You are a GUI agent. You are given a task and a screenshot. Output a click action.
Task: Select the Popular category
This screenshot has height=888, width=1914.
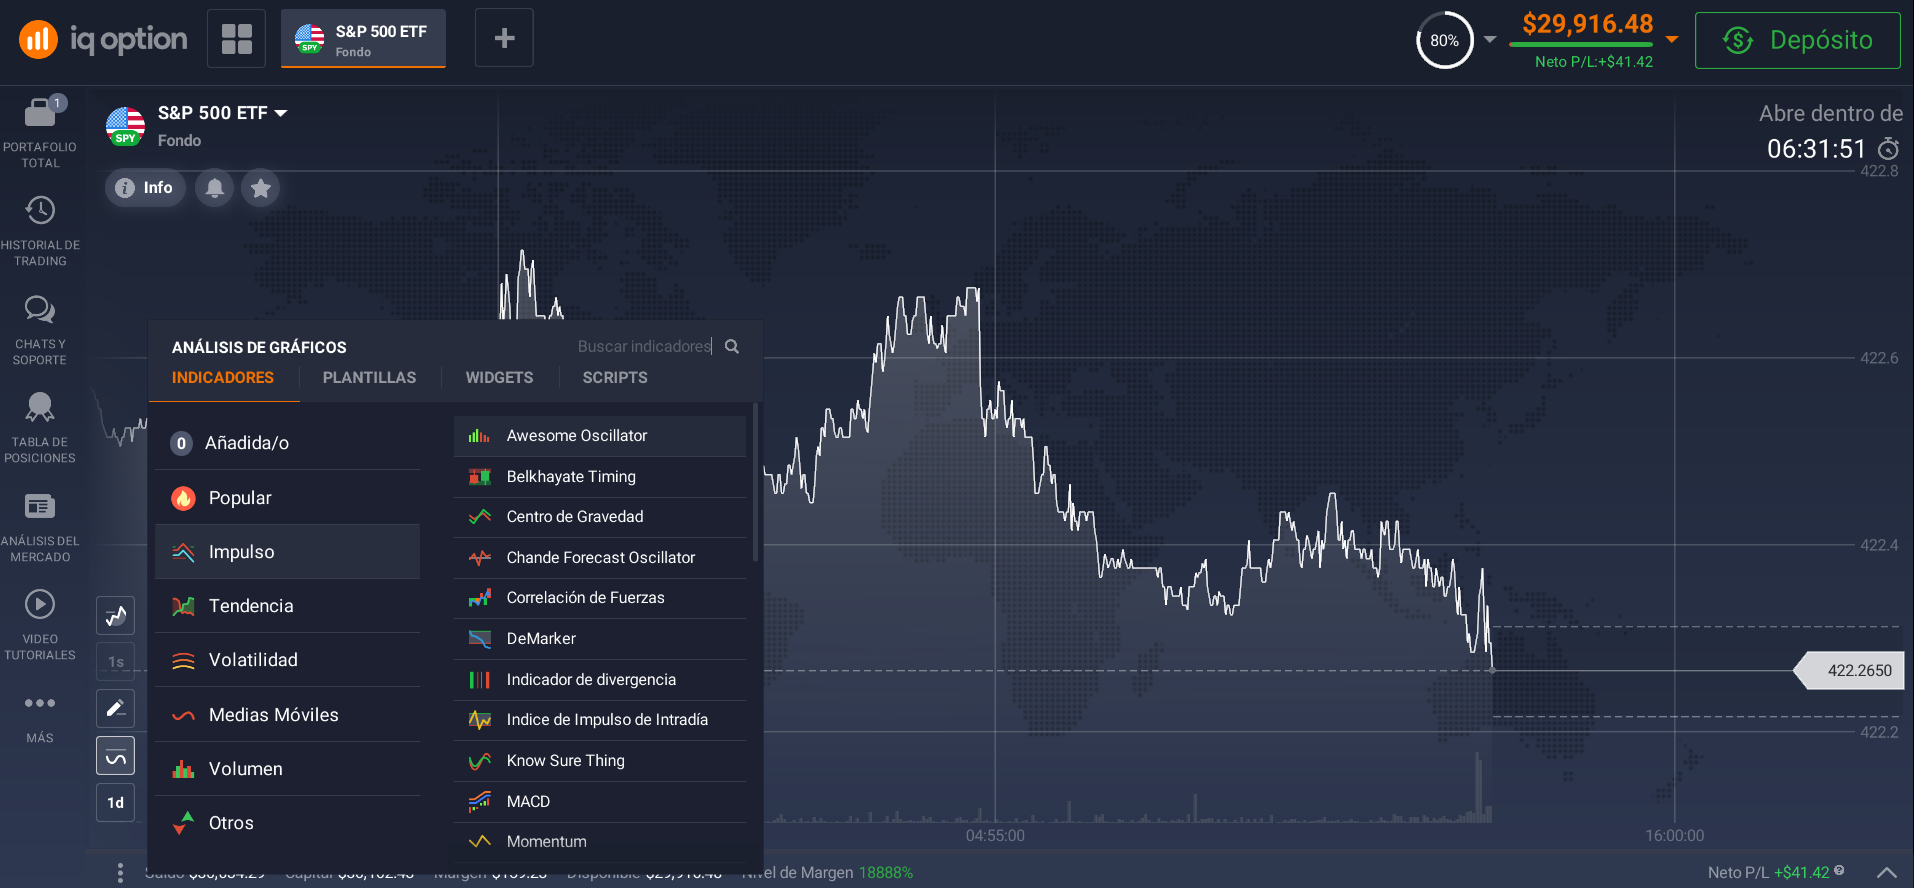pos(287,498)
